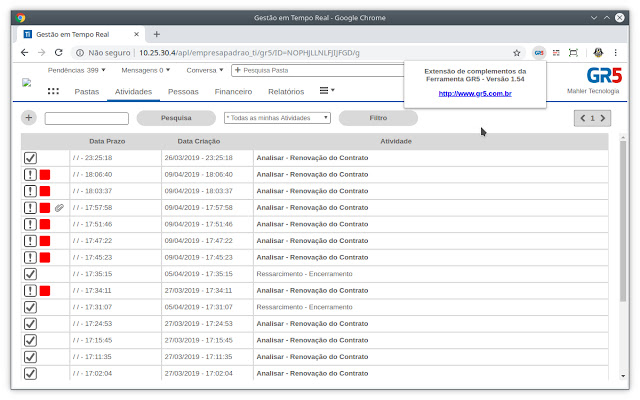Image resolution: width=640 pixels, height=400 pixels.
Task: Sort by Atividade column header
Action: (396, 141)
